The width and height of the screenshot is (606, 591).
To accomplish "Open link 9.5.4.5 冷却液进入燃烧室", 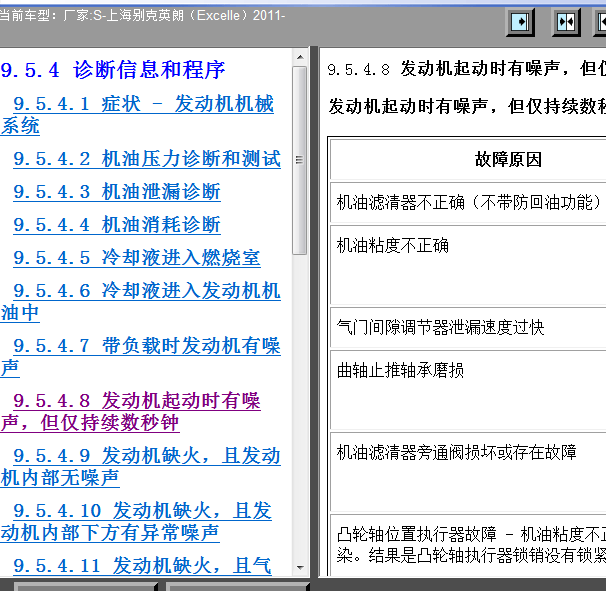I will click(137, 257).
